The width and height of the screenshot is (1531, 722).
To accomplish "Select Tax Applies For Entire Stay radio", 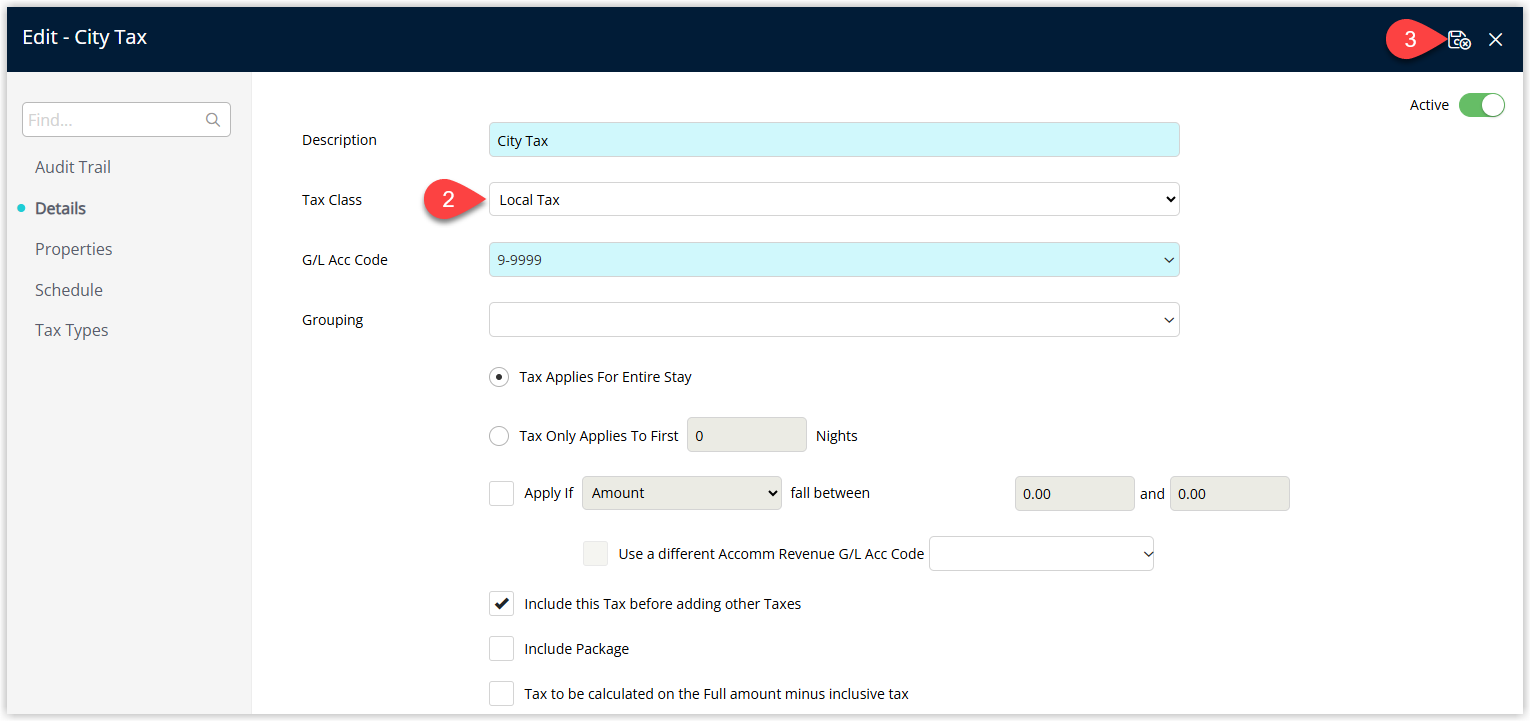I will tap(499, 377).
